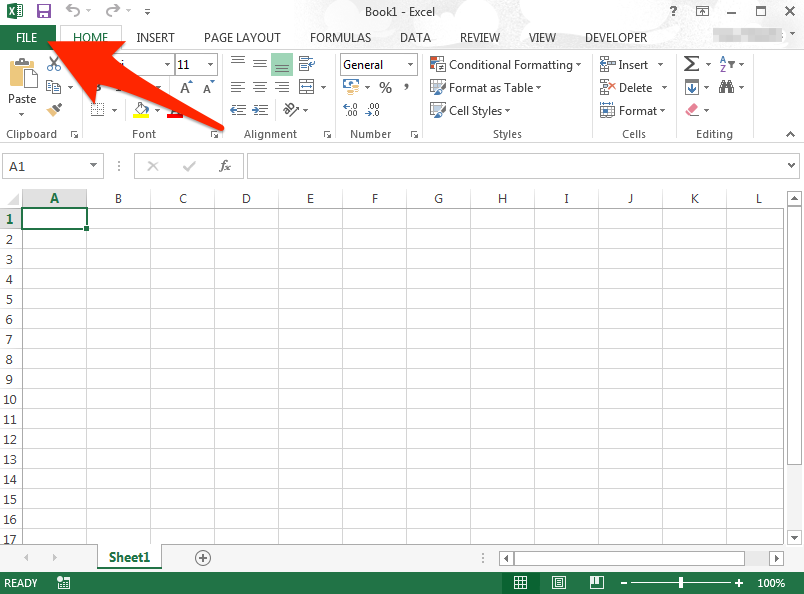This screenshot has width=804, height=594.
Task: Toggle Center text alignment
Action: [260, 87]
